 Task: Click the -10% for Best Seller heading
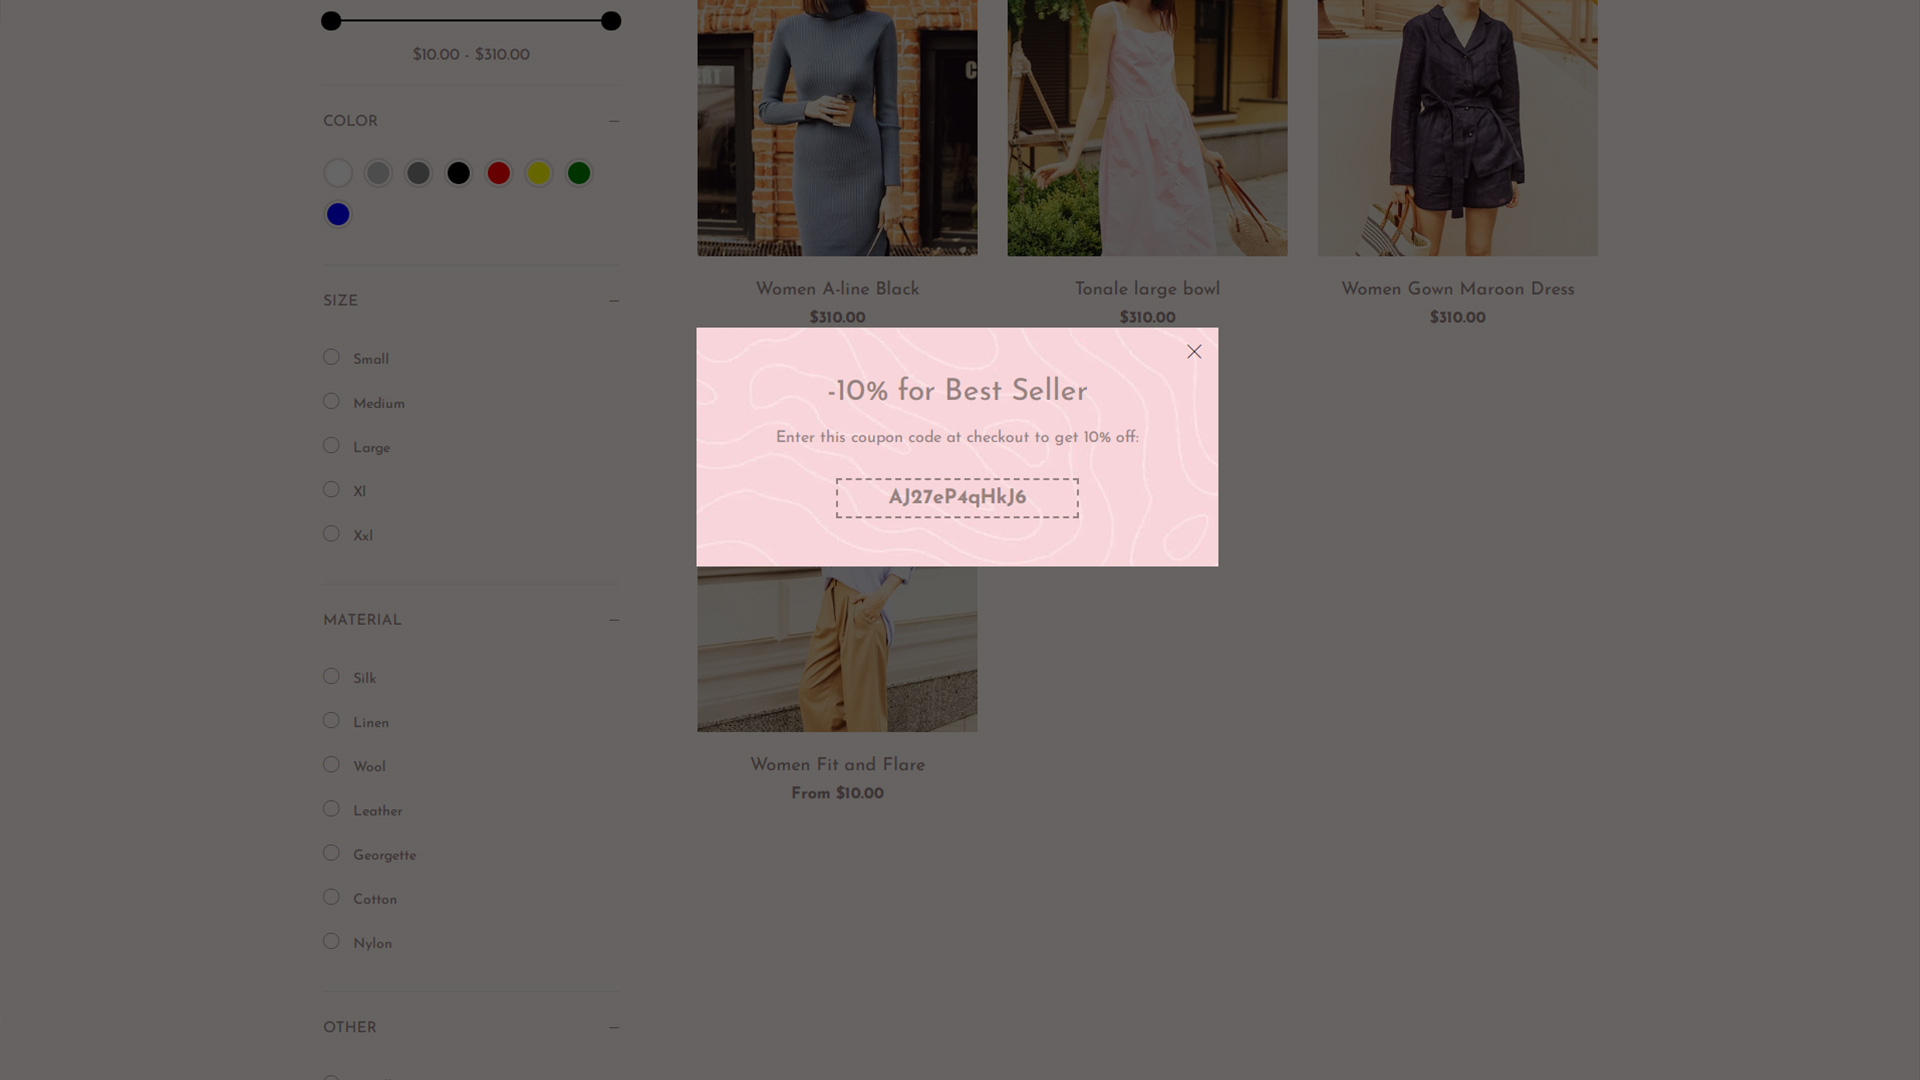(957, 391)
